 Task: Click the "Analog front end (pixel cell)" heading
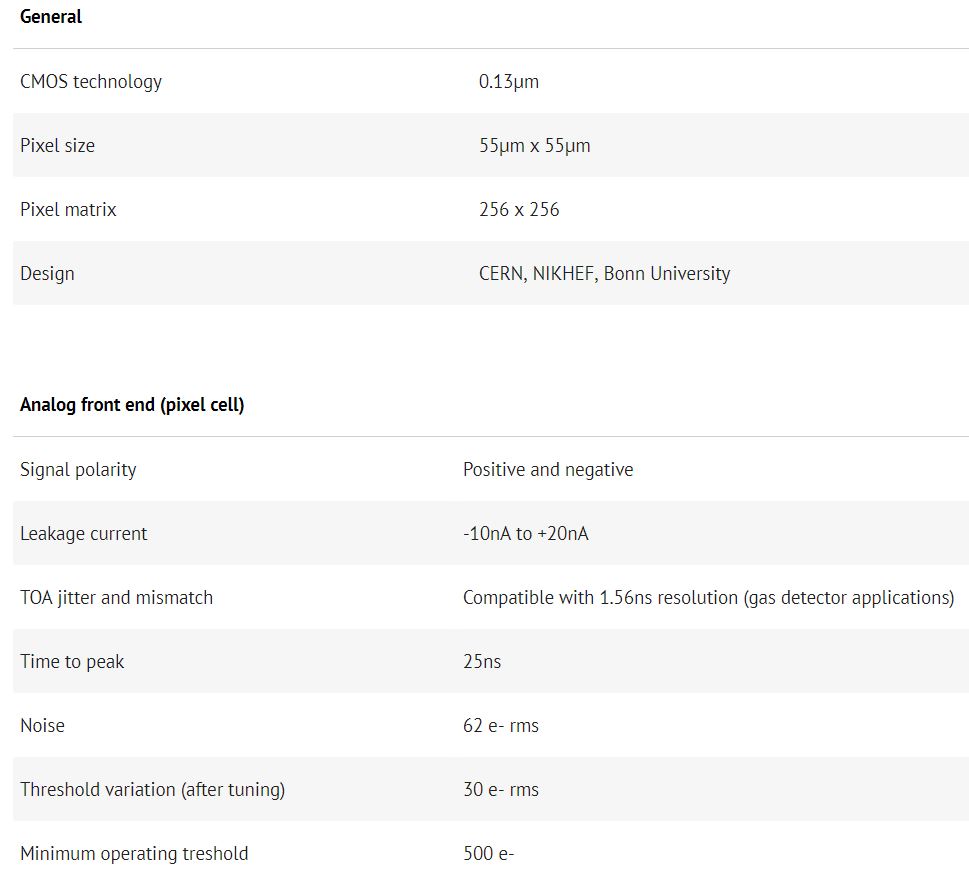pyautogui.click(x=132, y=405)
